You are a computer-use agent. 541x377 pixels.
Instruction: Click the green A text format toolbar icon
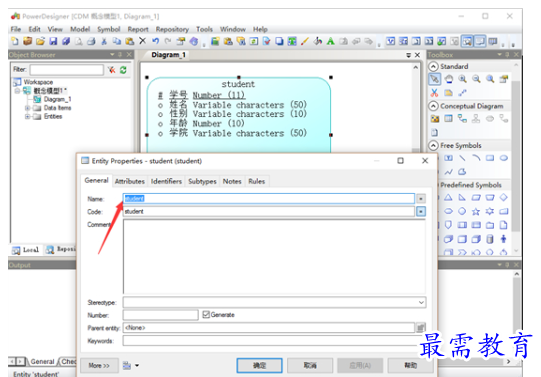point(331,41)
